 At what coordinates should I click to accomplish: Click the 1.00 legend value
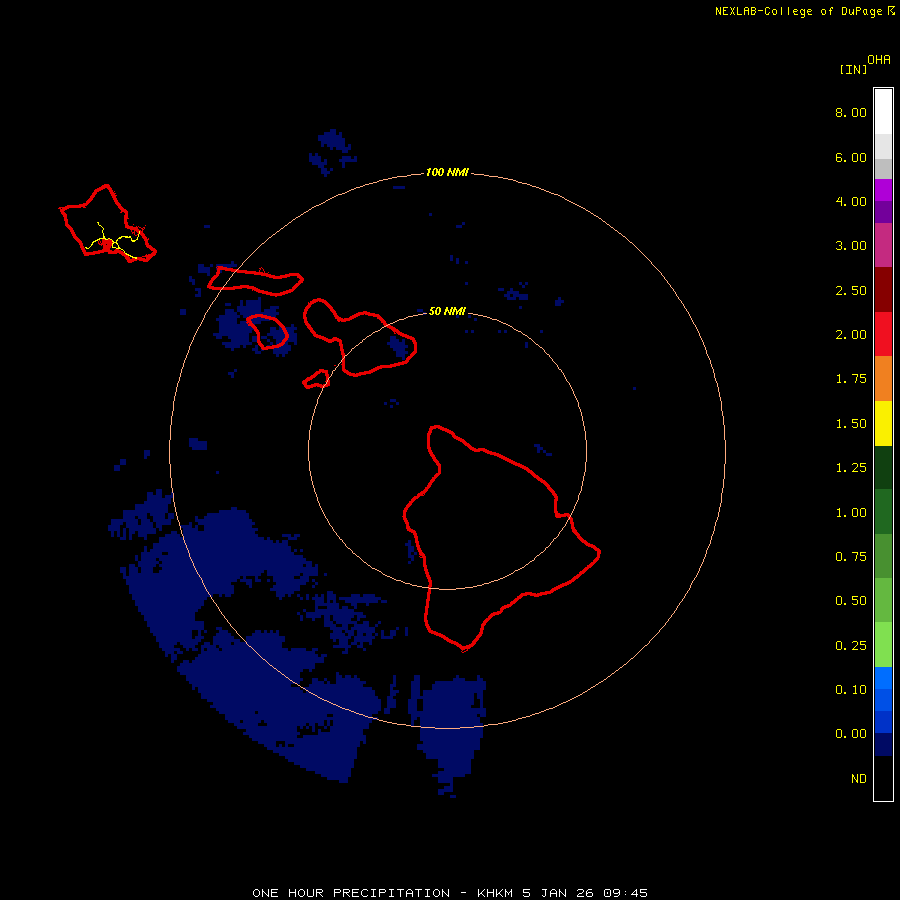tap(851, 513)
